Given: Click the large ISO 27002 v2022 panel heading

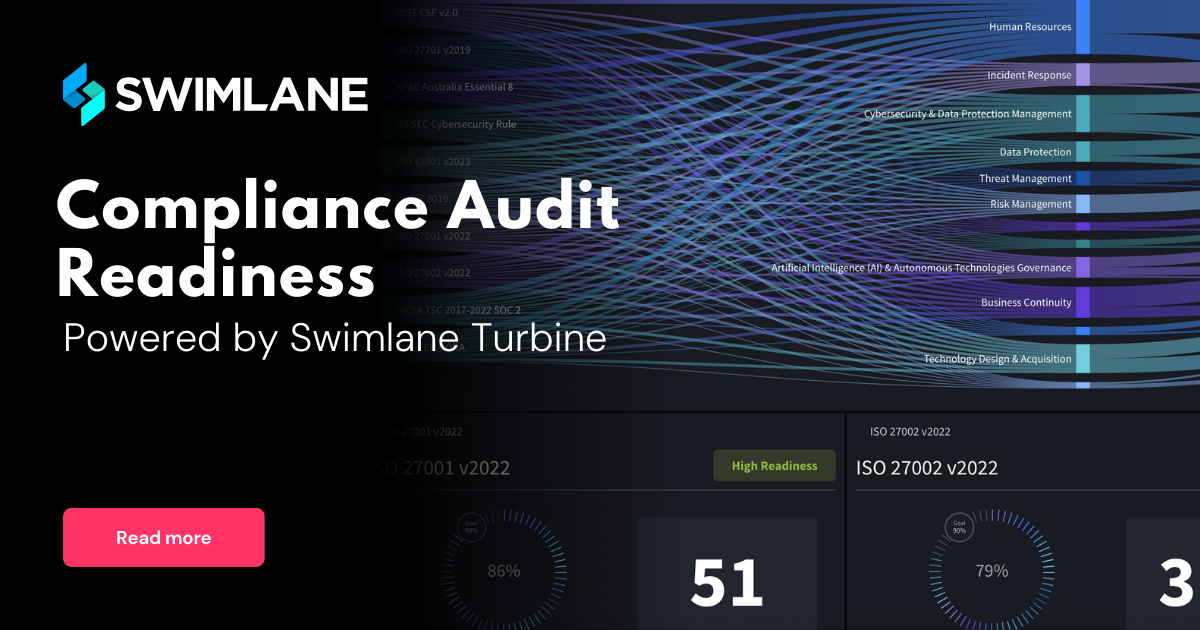Looking at the screenshot, I should [x=927, y=468].
